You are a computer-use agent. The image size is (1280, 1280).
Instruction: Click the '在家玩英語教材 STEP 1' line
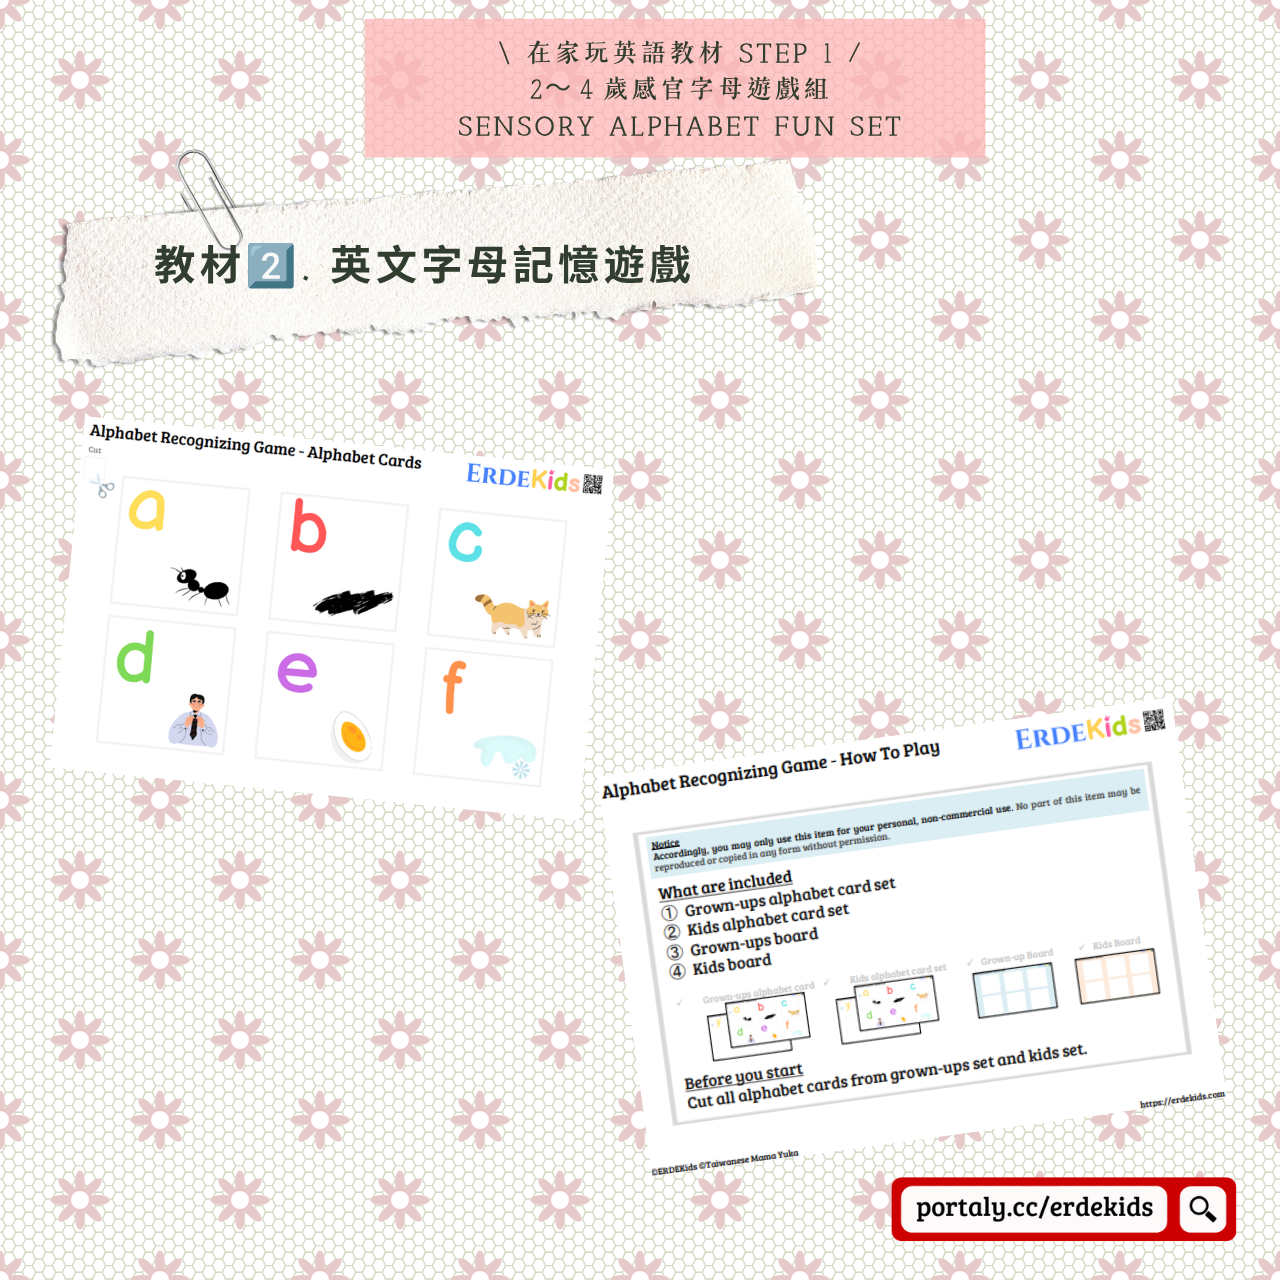tap(680, 52)
